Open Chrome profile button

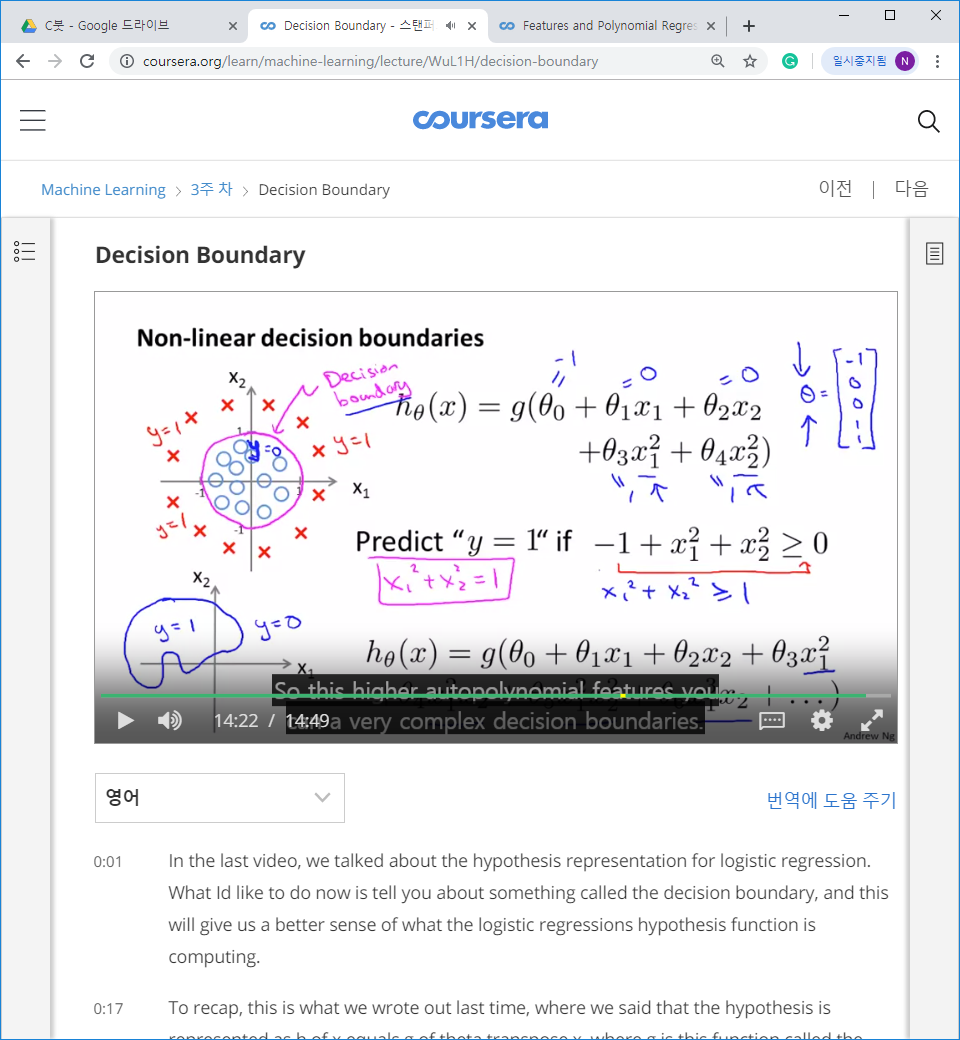click(x=870, y=61)
